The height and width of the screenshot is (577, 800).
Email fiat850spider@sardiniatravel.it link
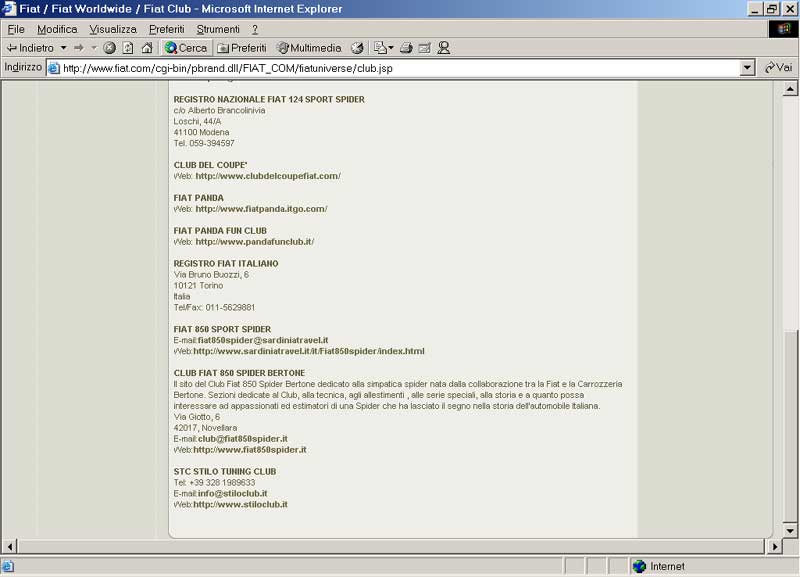pos(263,340)
